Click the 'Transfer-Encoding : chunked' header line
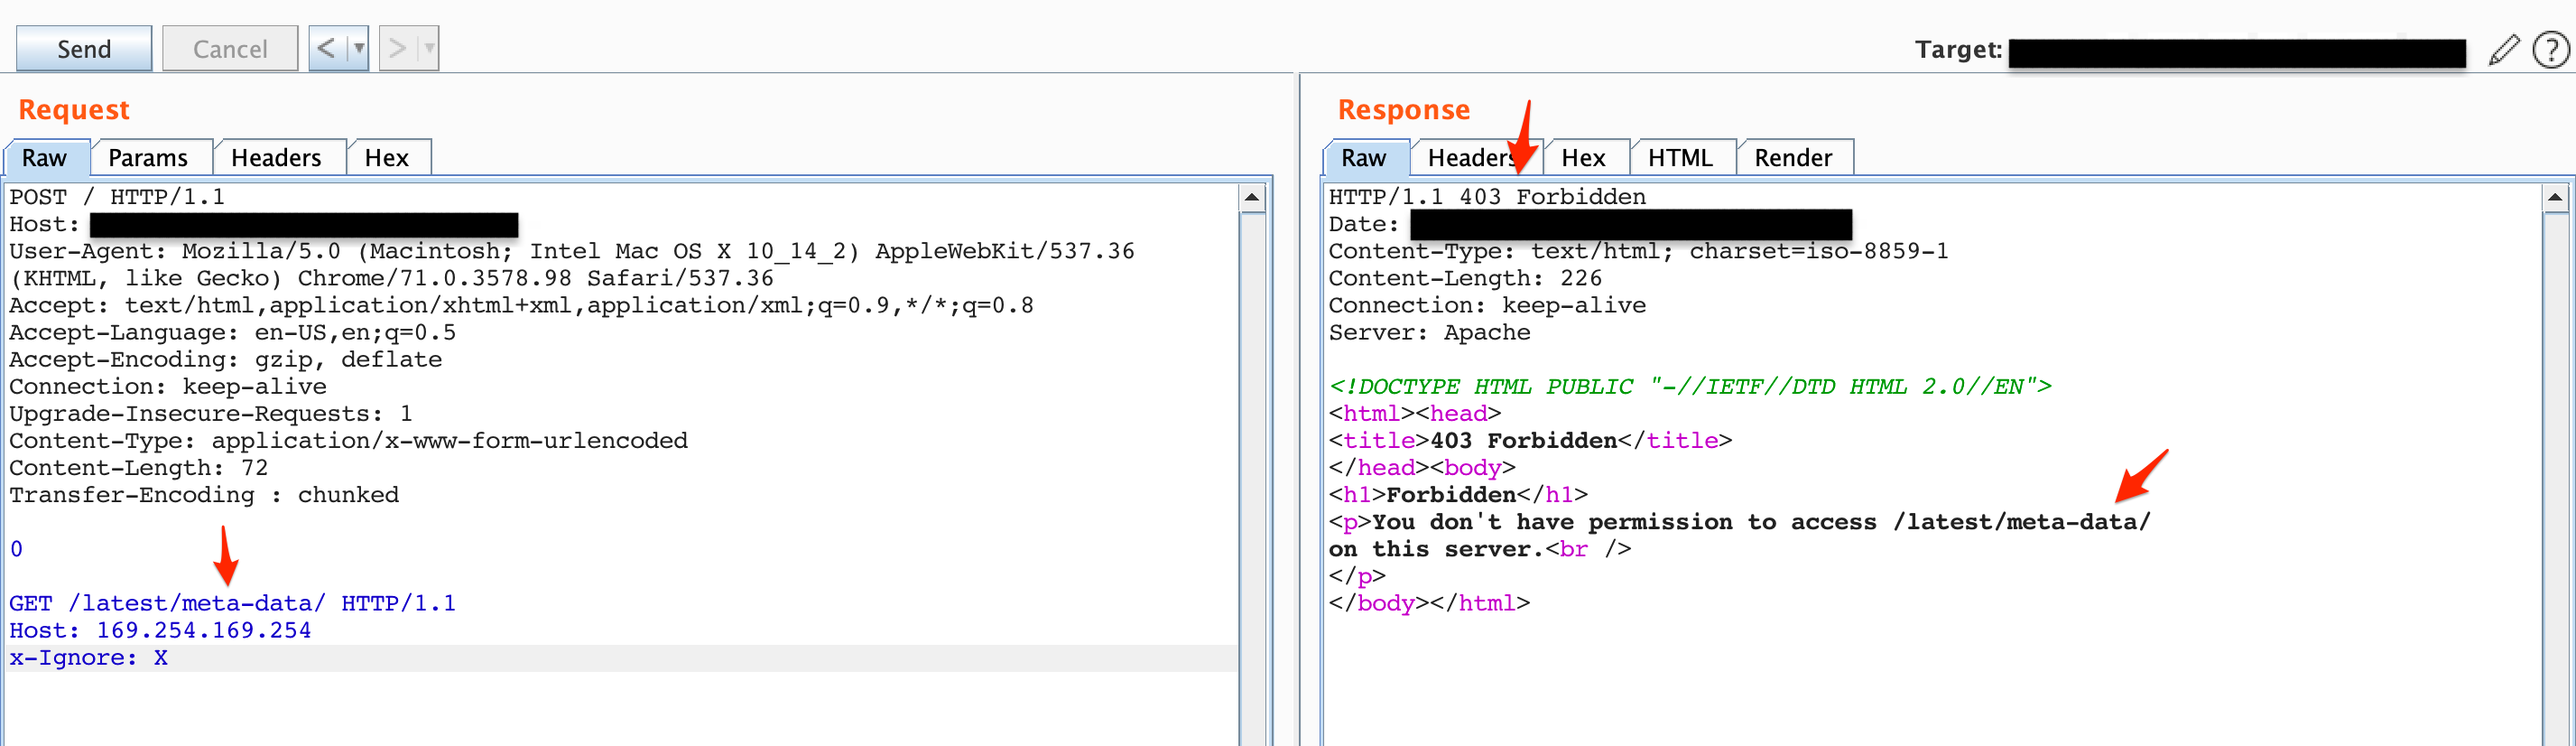 204,495
